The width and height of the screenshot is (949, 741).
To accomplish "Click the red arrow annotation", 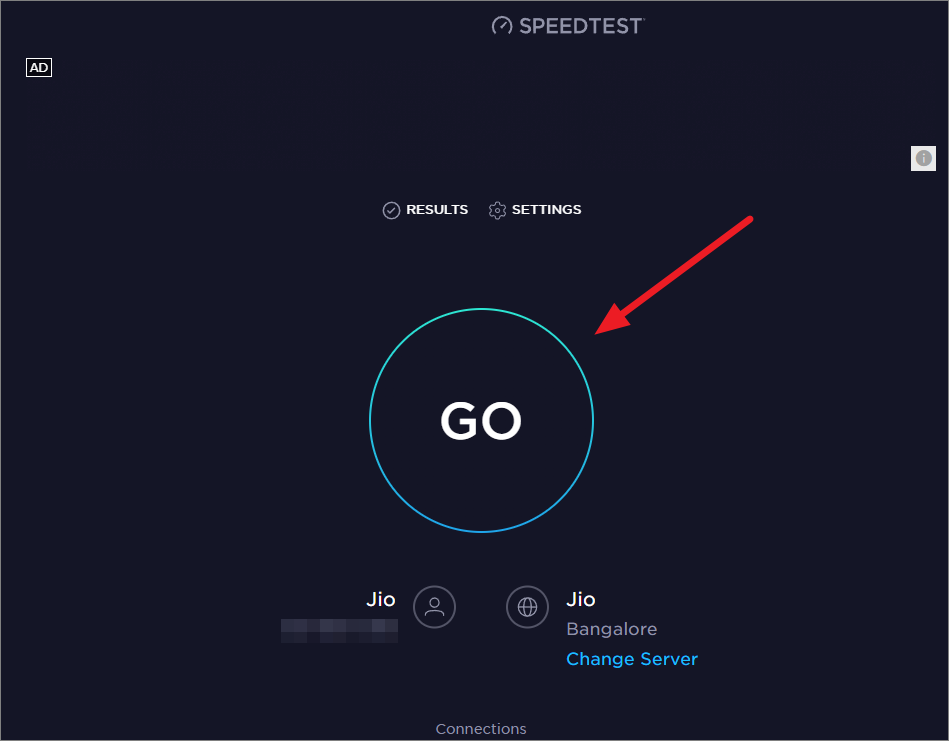I will 674,275.
